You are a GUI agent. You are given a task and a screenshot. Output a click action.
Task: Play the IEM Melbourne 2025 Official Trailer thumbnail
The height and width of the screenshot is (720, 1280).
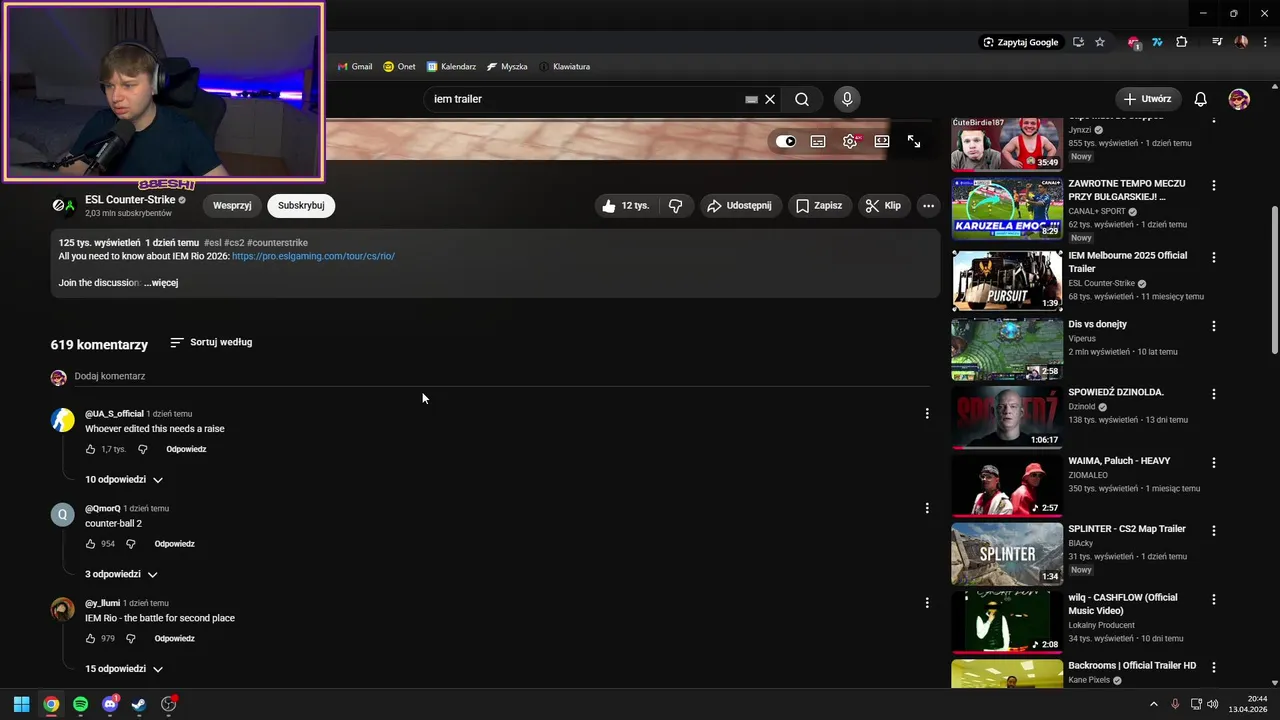tap(1007, 280)
